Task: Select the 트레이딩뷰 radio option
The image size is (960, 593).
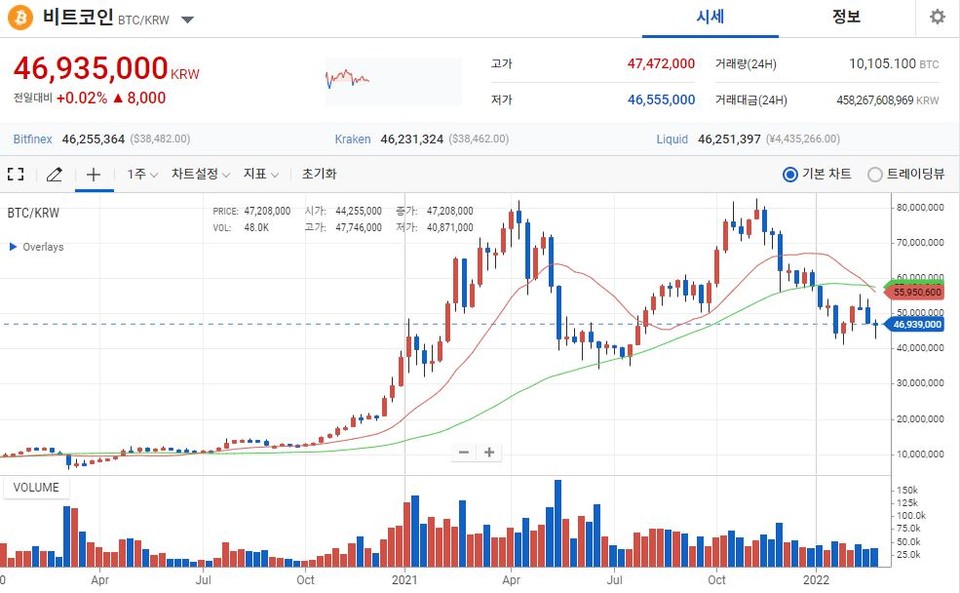Action: (x=875, y=174)
